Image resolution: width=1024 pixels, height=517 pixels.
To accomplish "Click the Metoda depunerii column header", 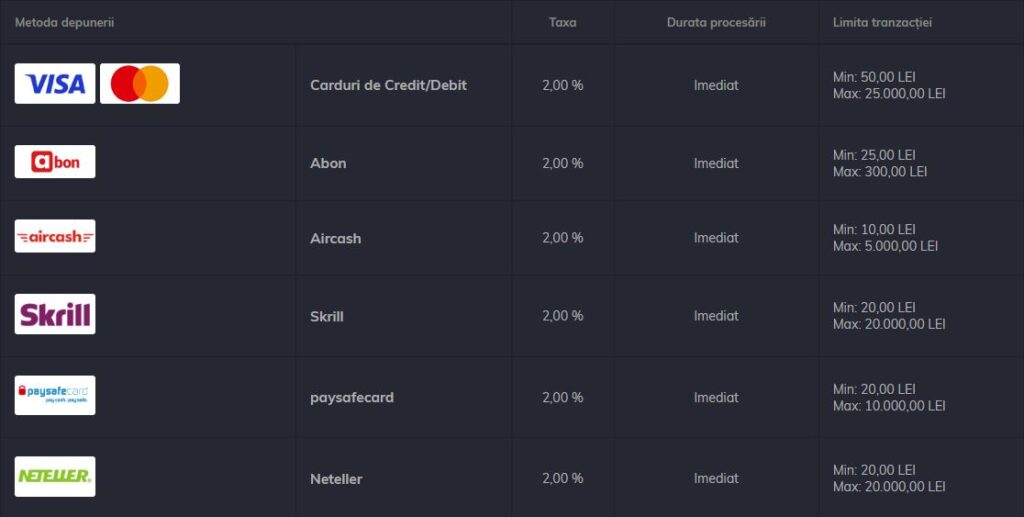I will (64, 22).
